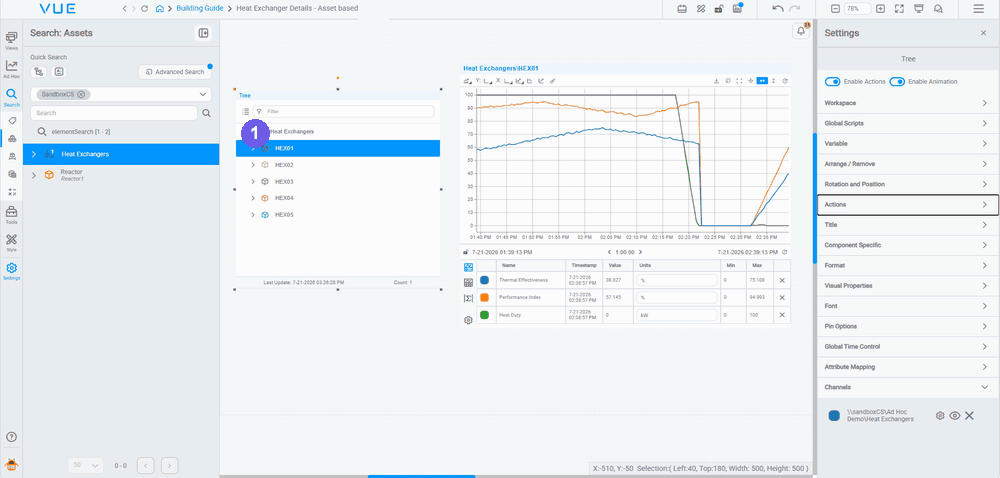The image size is (1000, 478).
Task: Click green Heat Duty color swatch
Action: click(484, 315)
